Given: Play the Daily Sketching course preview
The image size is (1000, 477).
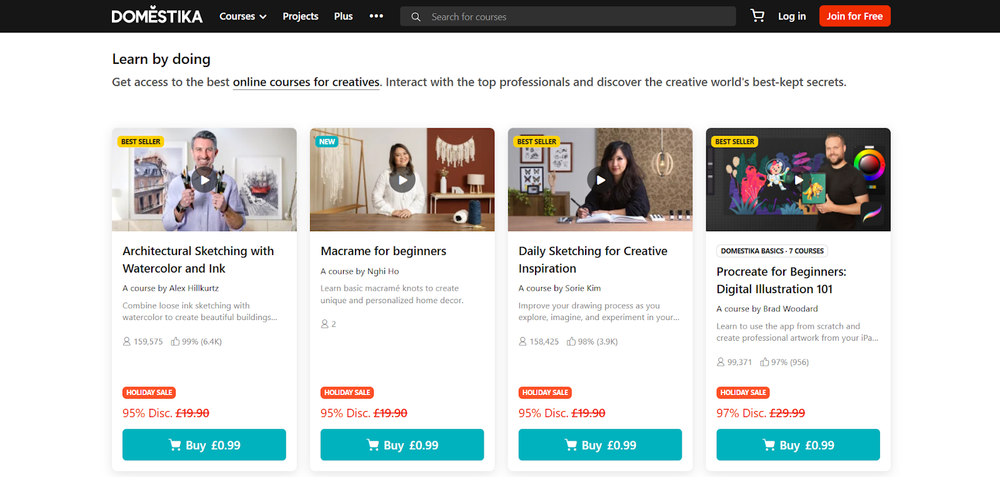Looking at the screenshot, I should click(x=600, y=181).
